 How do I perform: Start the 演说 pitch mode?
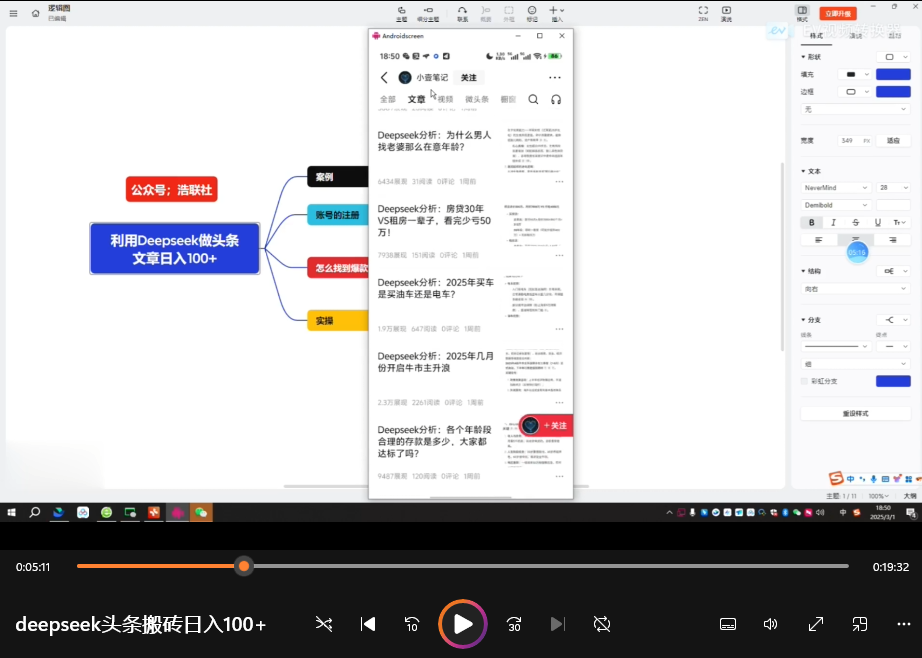click(727, 14)
